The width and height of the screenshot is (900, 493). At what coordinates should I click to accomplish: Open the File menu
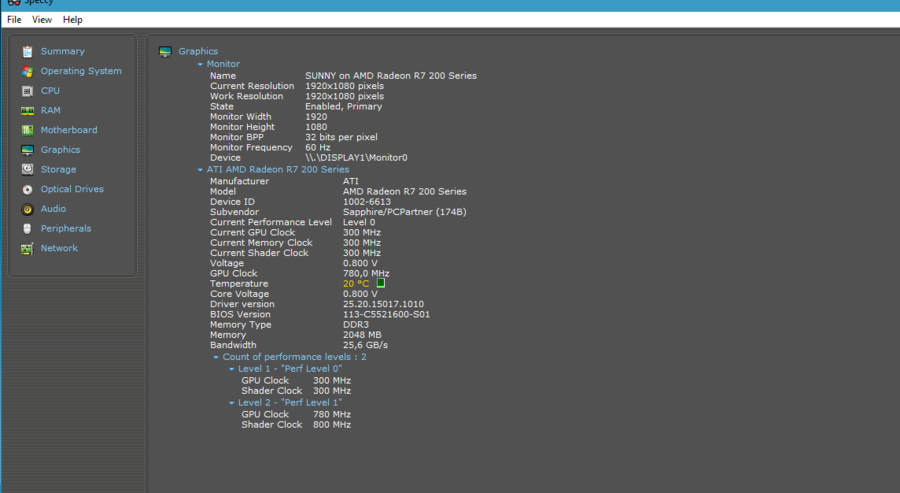(x=14, y=20)
